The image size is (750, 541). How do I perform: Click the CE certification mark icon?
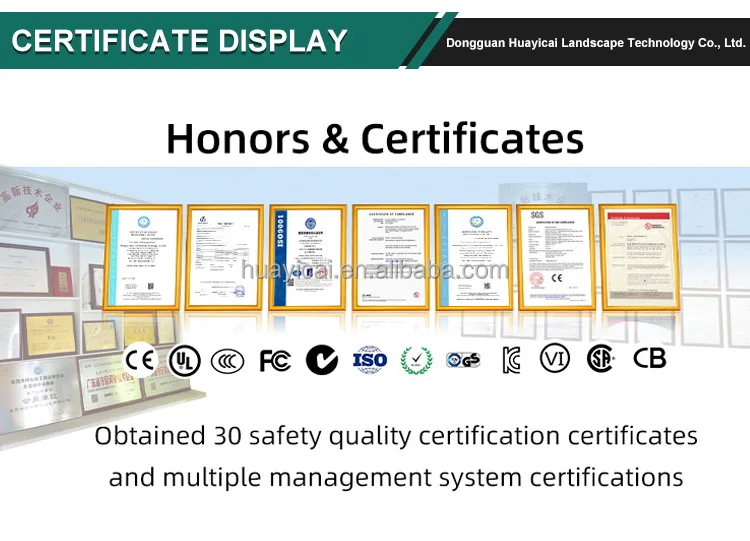click(140, 360)
